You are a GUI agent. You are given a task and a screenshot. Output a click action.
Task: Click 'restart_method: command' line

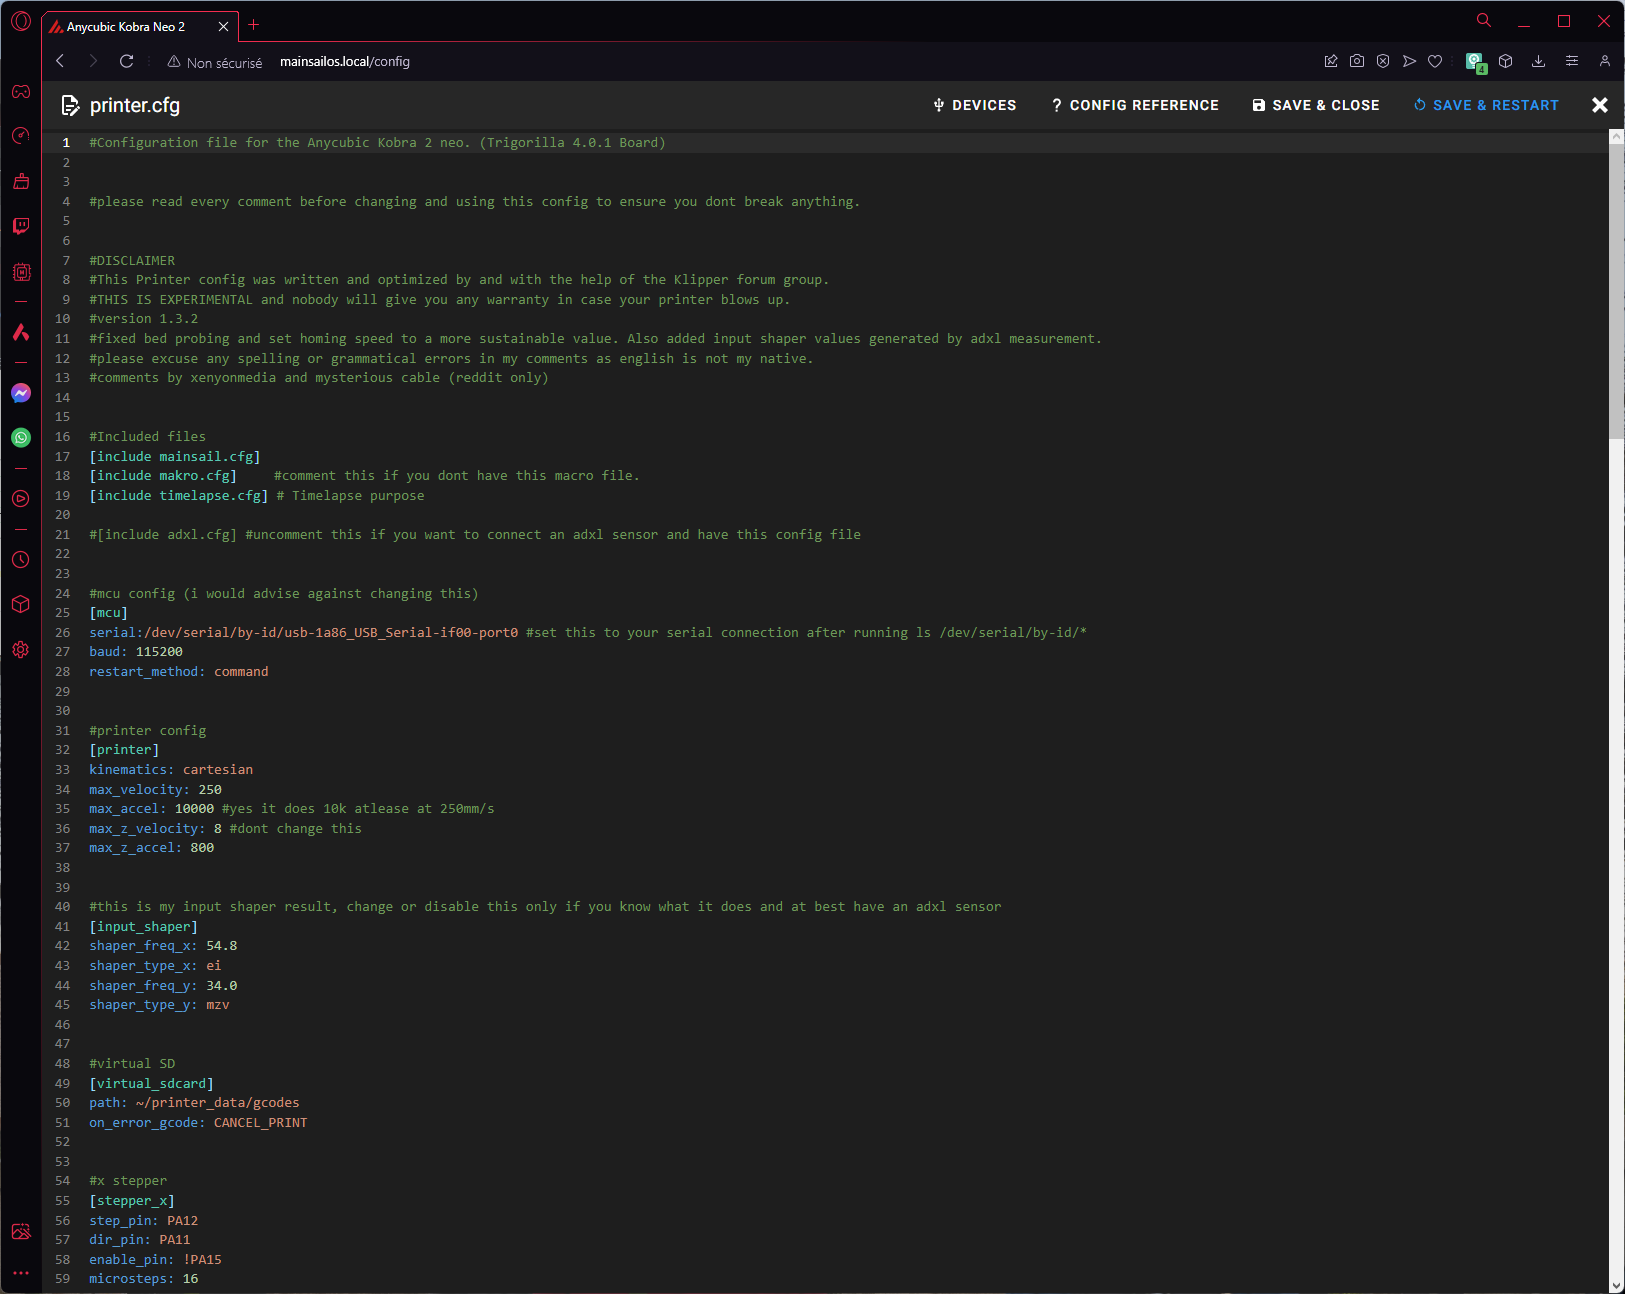coord(179,672)
